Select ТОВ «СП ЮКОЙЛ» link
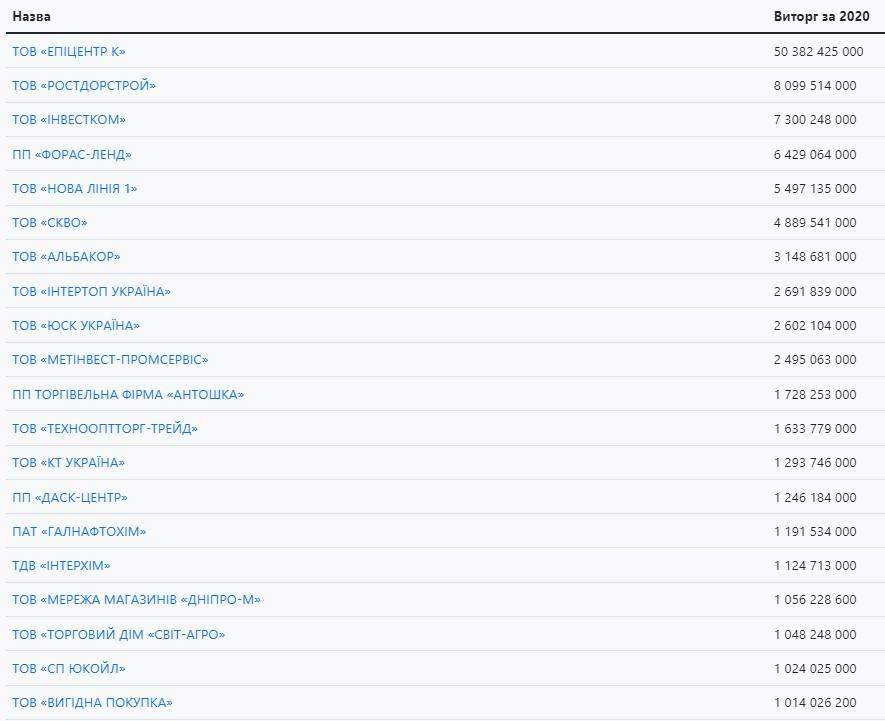The image size is (885, 721). [x=69, y=668]
